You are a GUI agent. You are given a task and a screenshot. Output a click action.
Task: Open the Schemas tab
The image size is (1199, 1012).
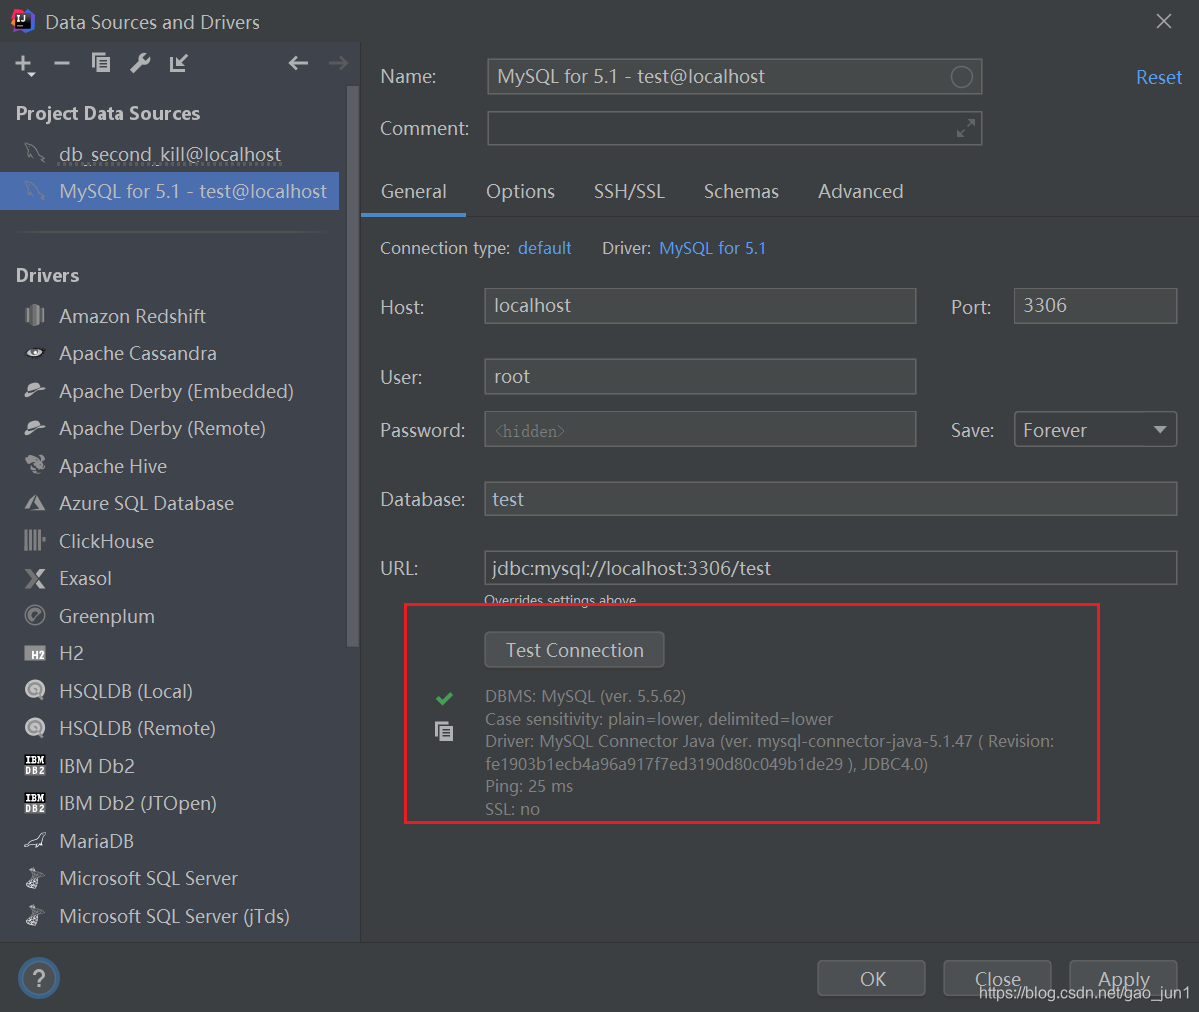741,191
